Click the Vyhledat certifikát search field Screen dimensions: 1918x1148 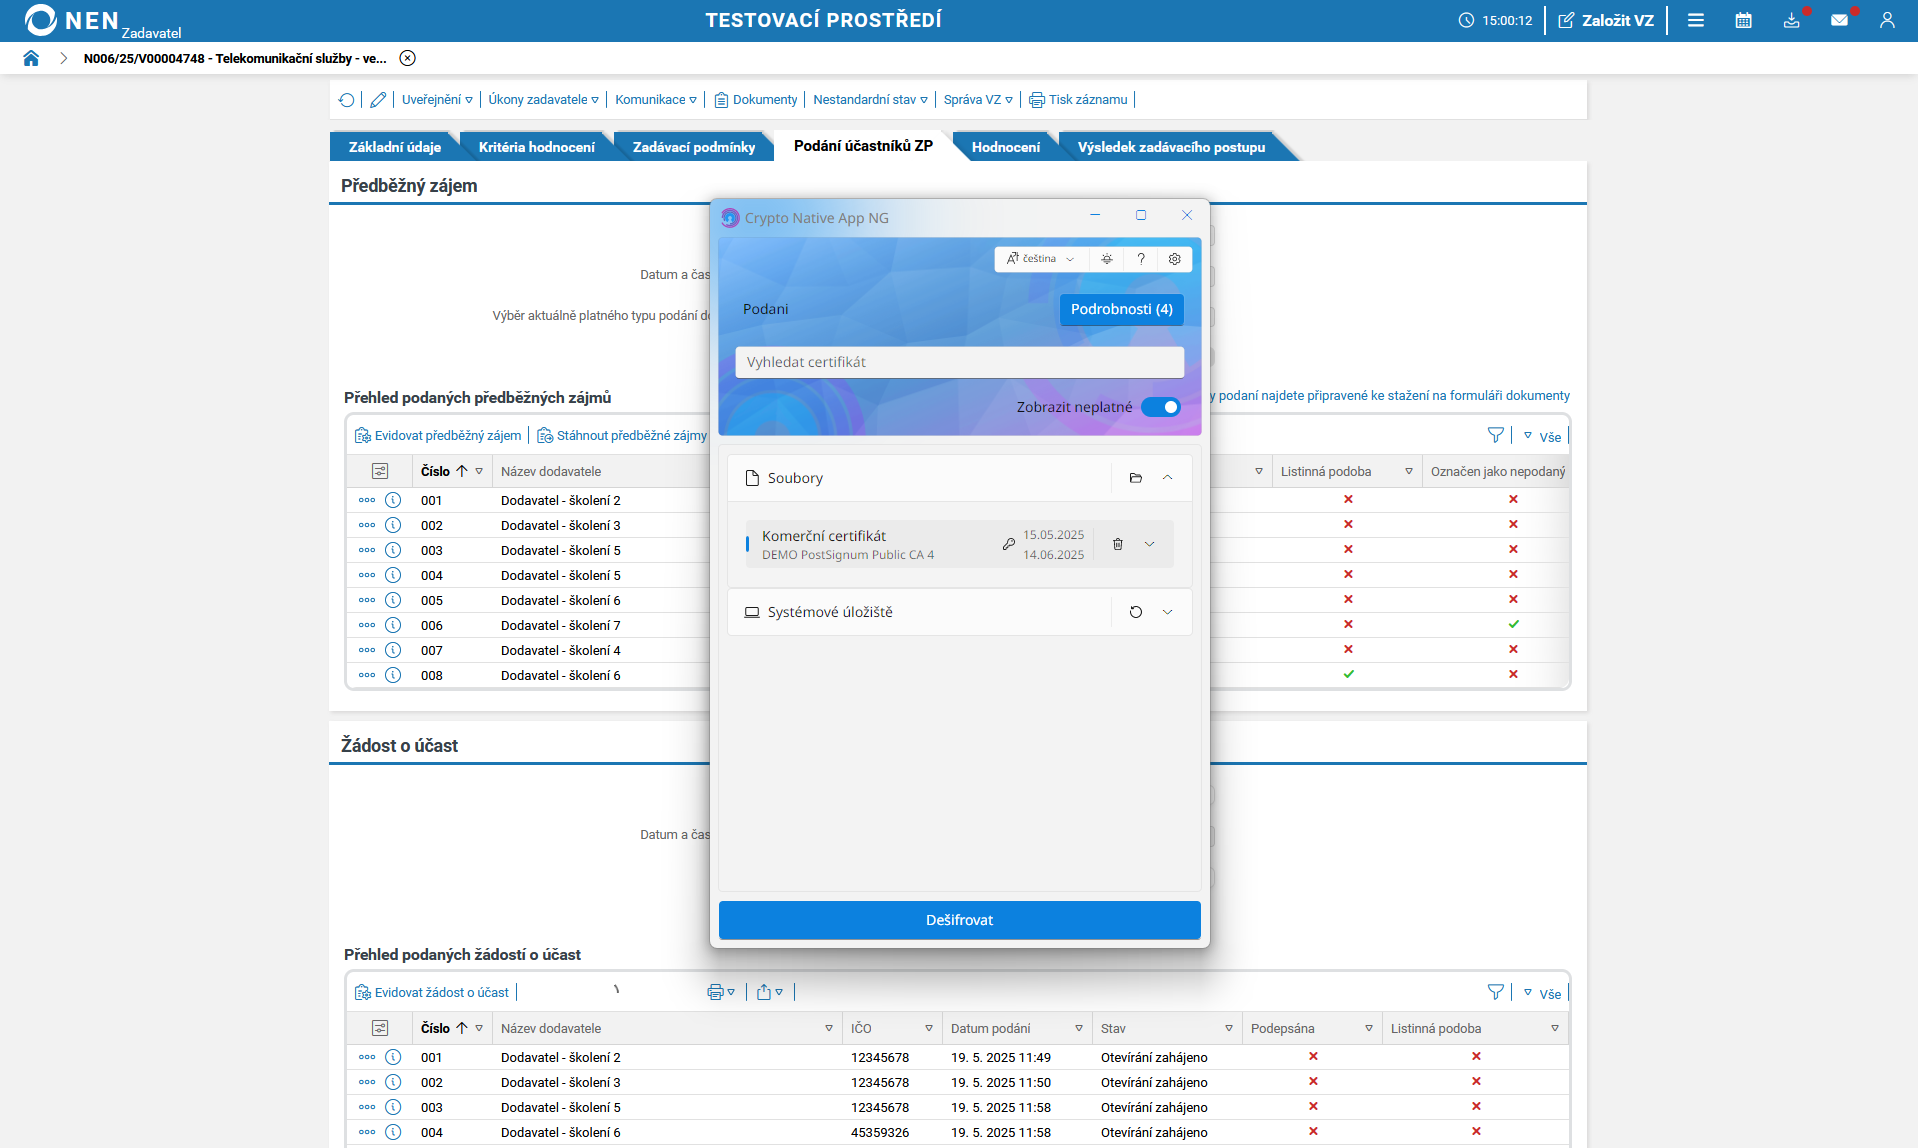click(959, 362)
